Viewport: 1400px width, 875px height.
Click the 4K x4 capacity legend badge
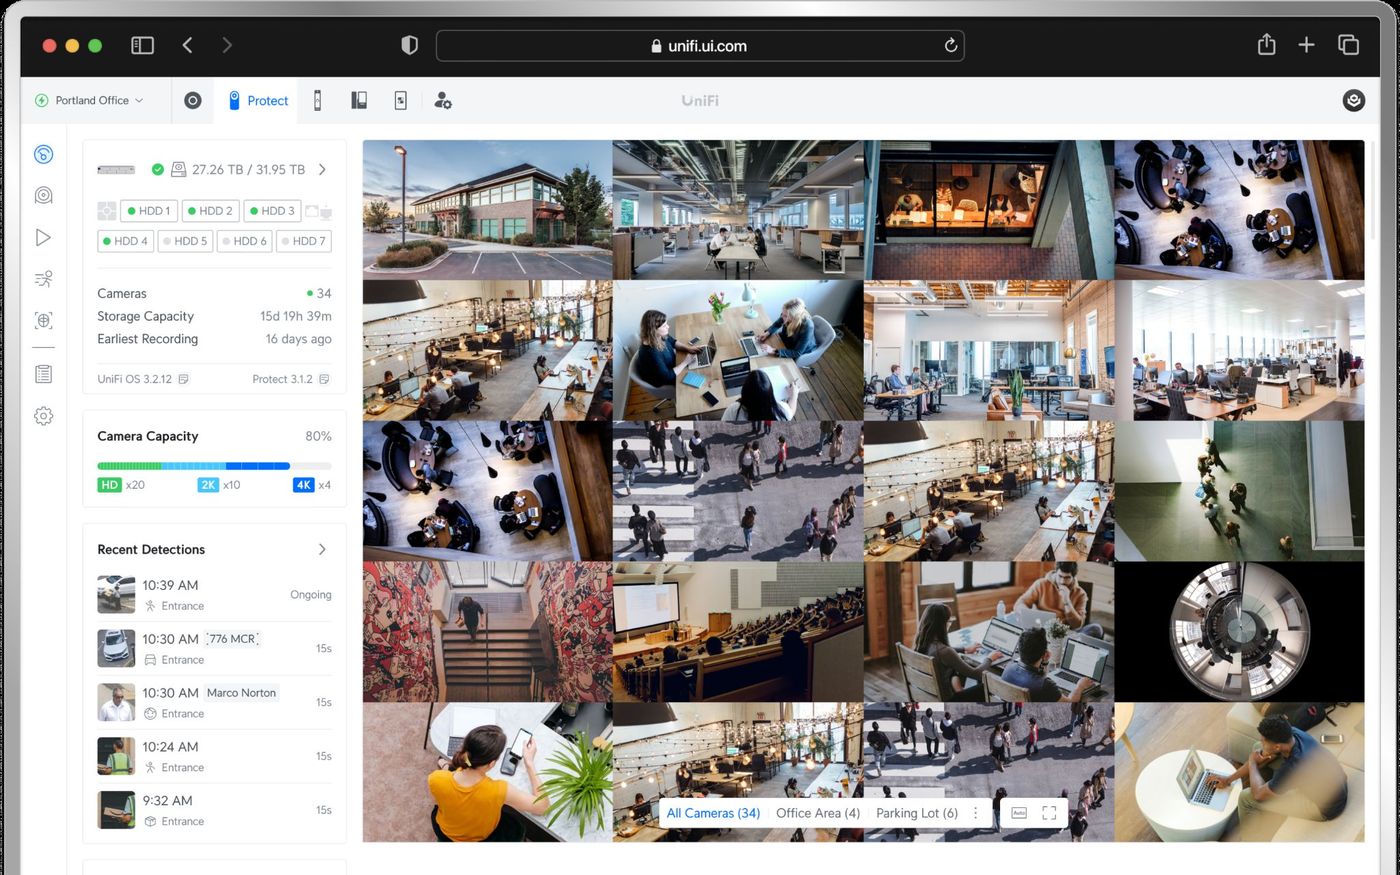pos(312,485)
